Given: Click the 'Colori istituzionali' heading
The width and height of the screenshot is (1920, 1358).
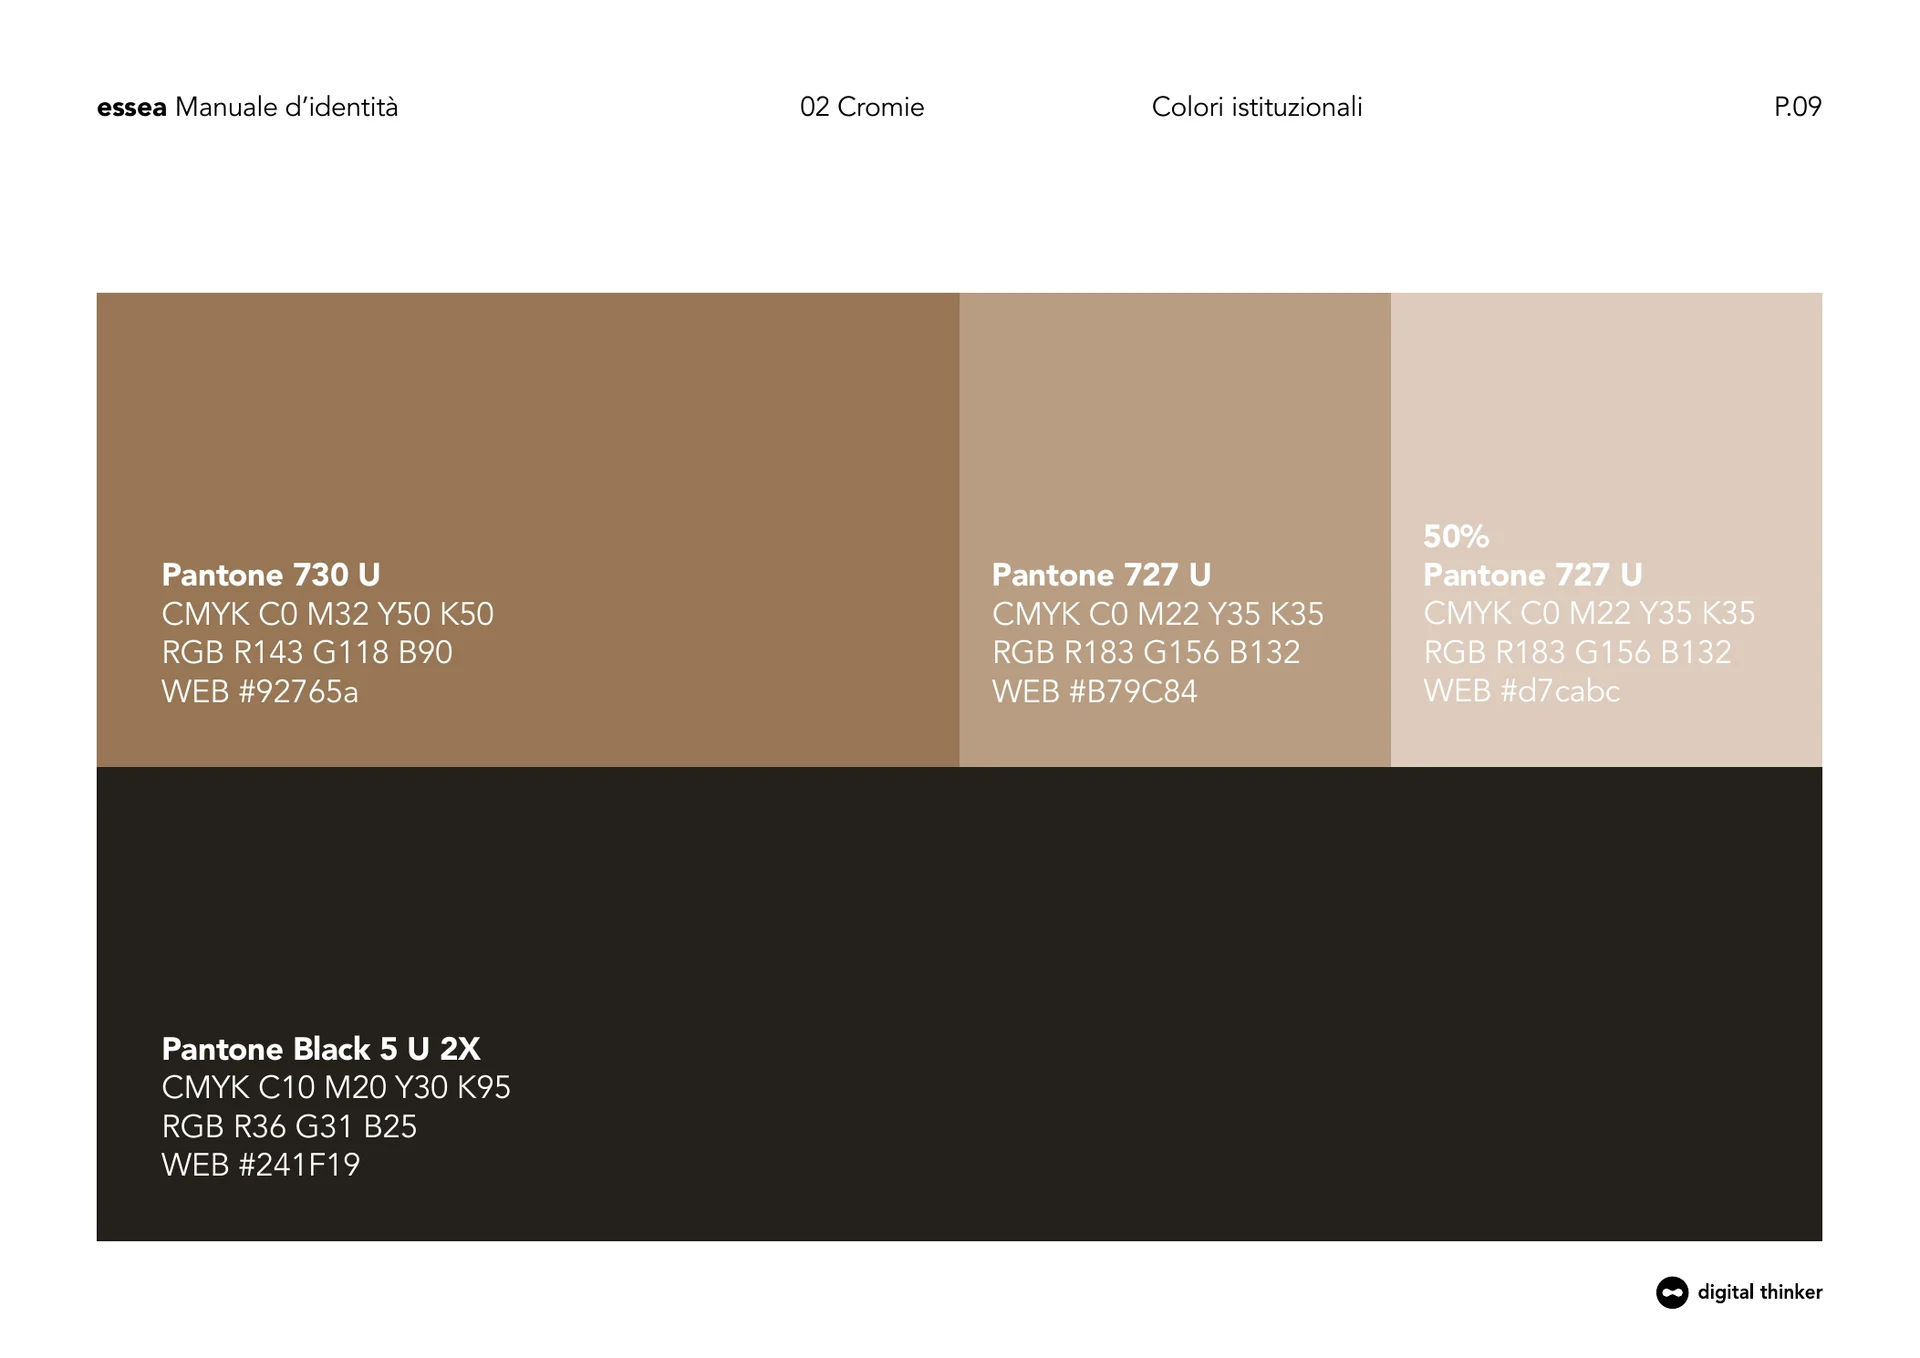Looking at the screenshot, I should click(x=1257, y=107).
